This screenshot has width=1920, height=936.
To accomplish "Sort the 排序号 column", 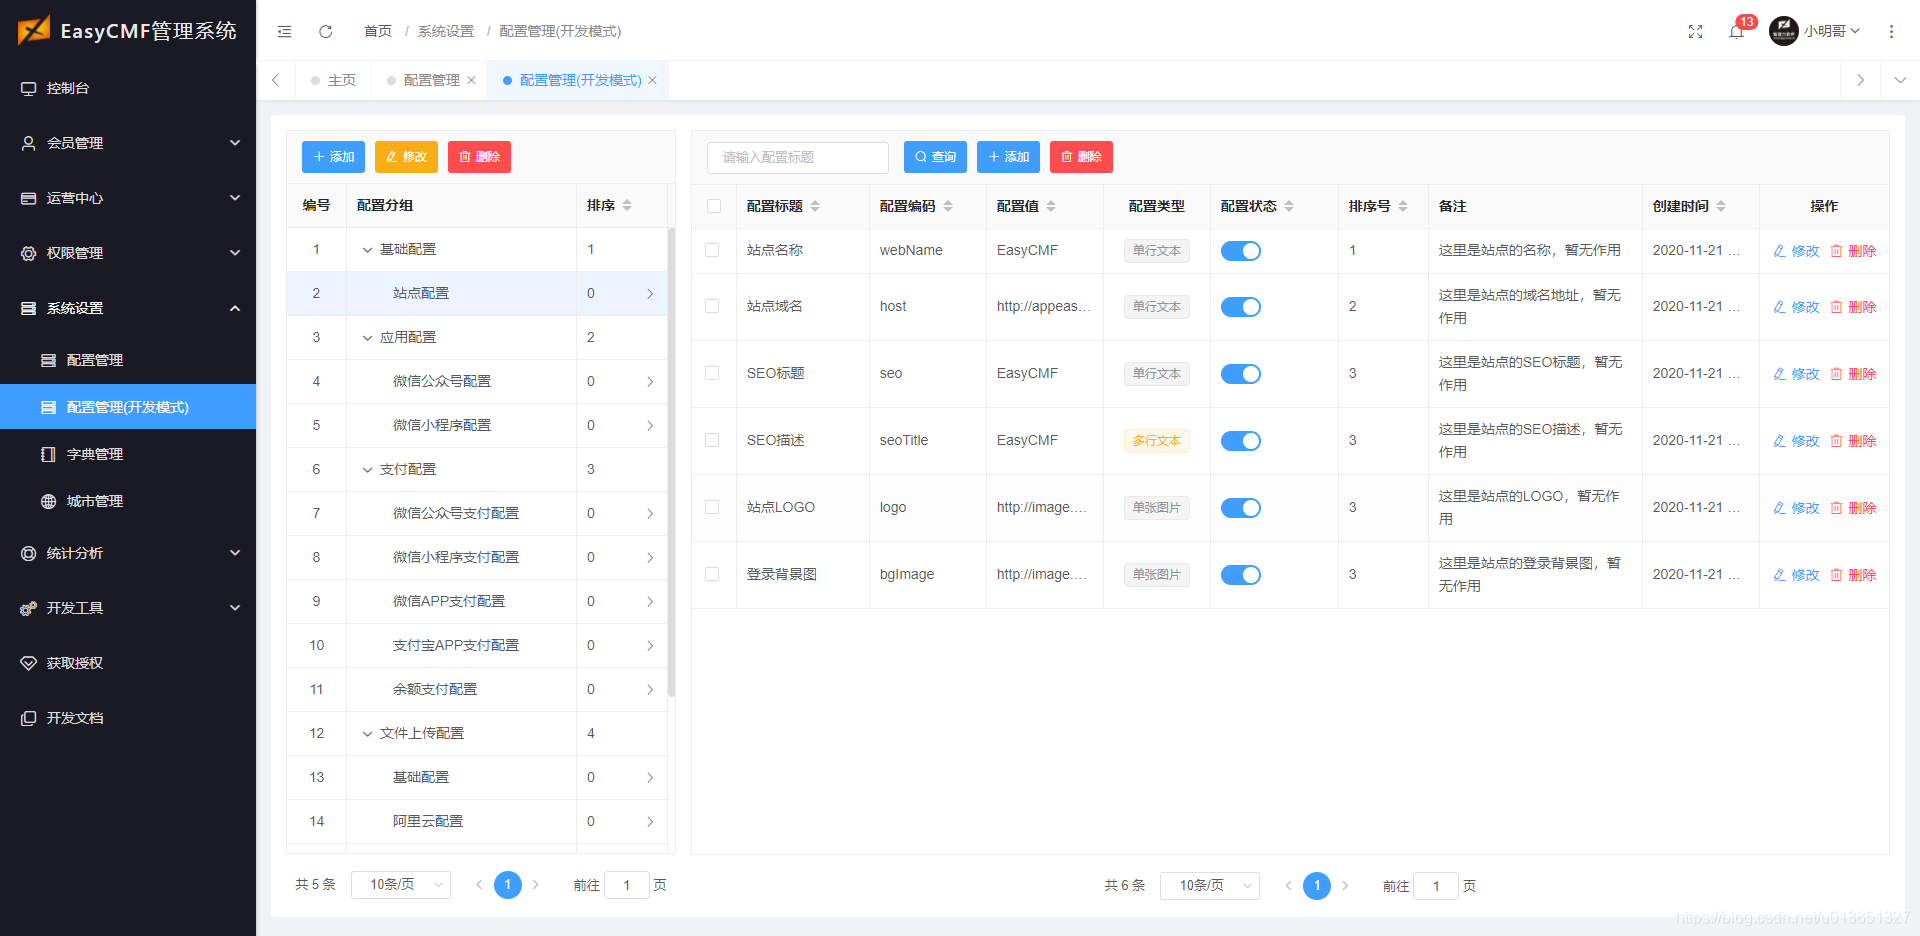I will [1403, 206].
